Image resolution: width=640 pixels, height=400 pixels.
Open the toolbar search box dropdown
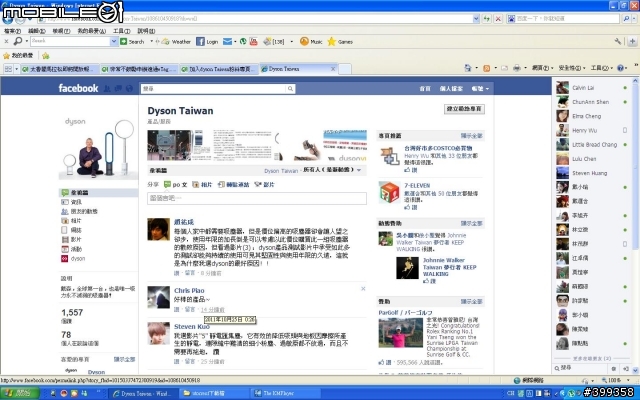coord(114,41)
